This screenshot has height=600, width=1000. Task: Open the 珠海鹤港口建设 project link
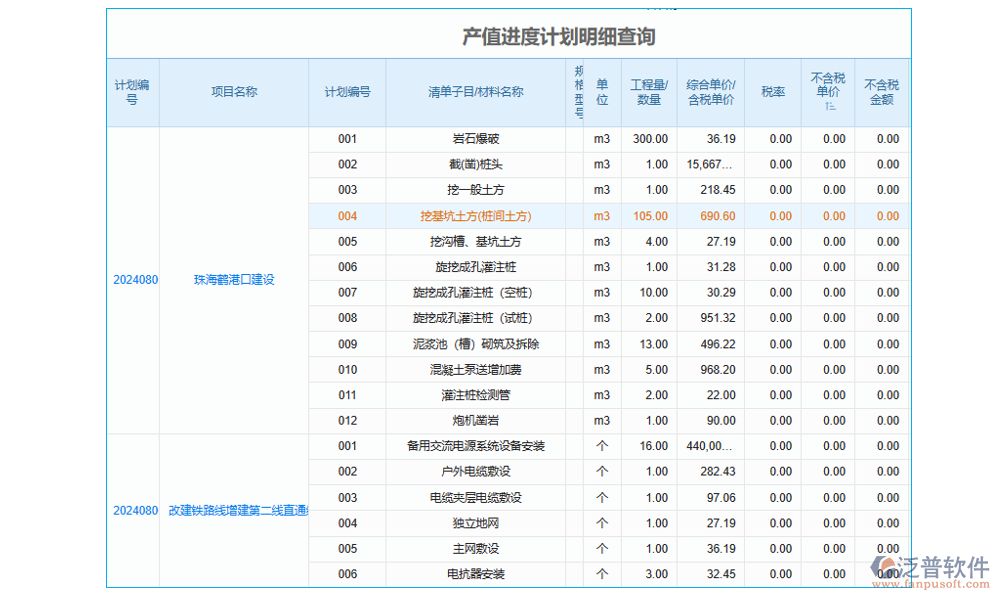tap(234, 280)
